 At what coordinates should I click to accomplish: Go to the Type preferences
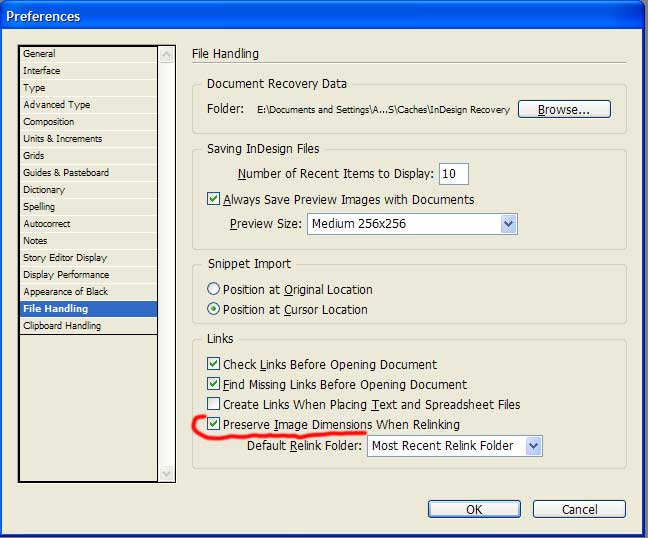click(88, 88)
